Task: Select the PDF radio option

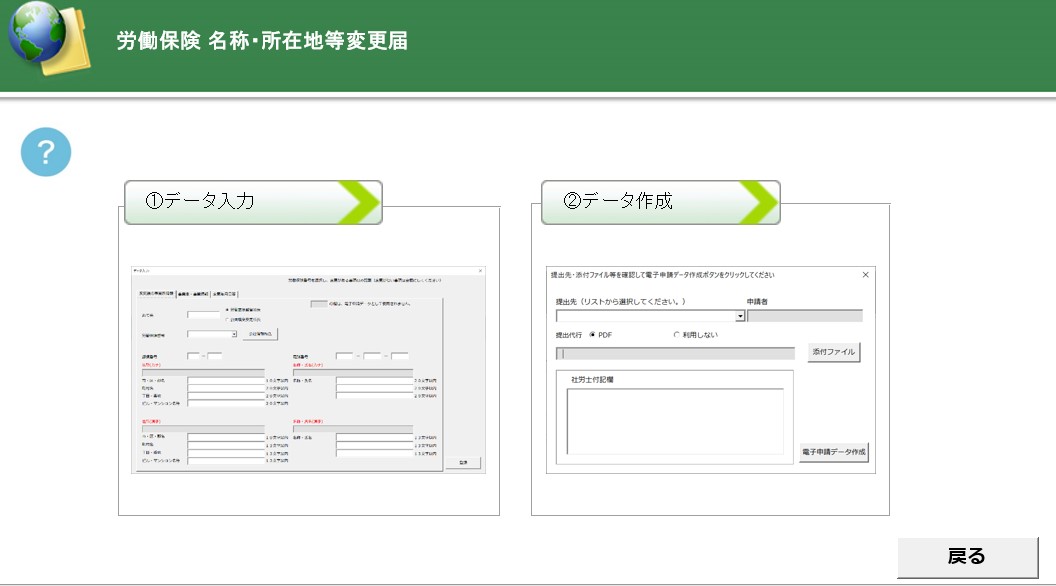Action: point(592,335)
